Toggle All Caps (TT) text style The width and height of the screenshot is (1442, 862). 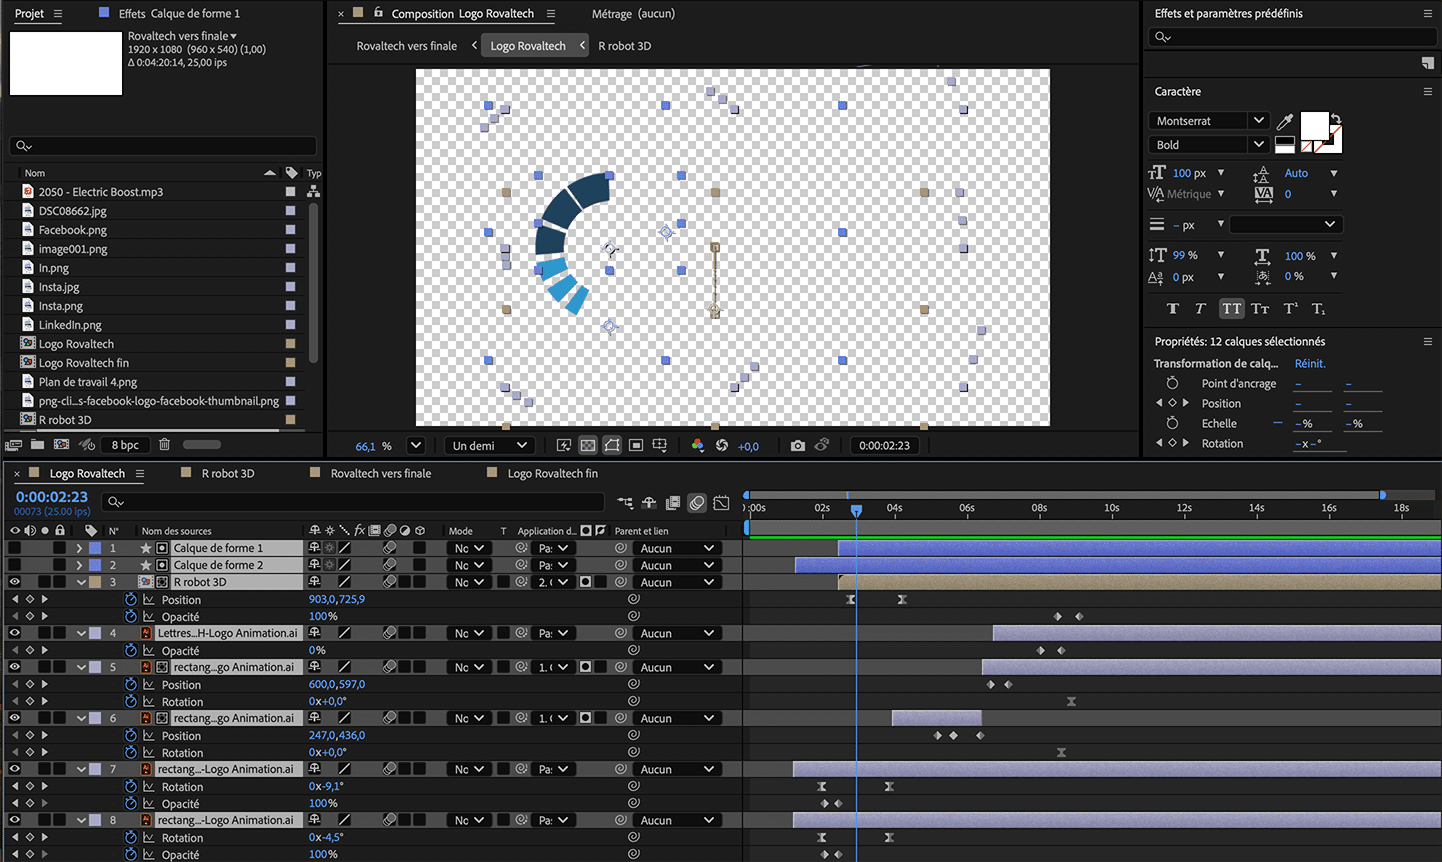(1231, 309)
